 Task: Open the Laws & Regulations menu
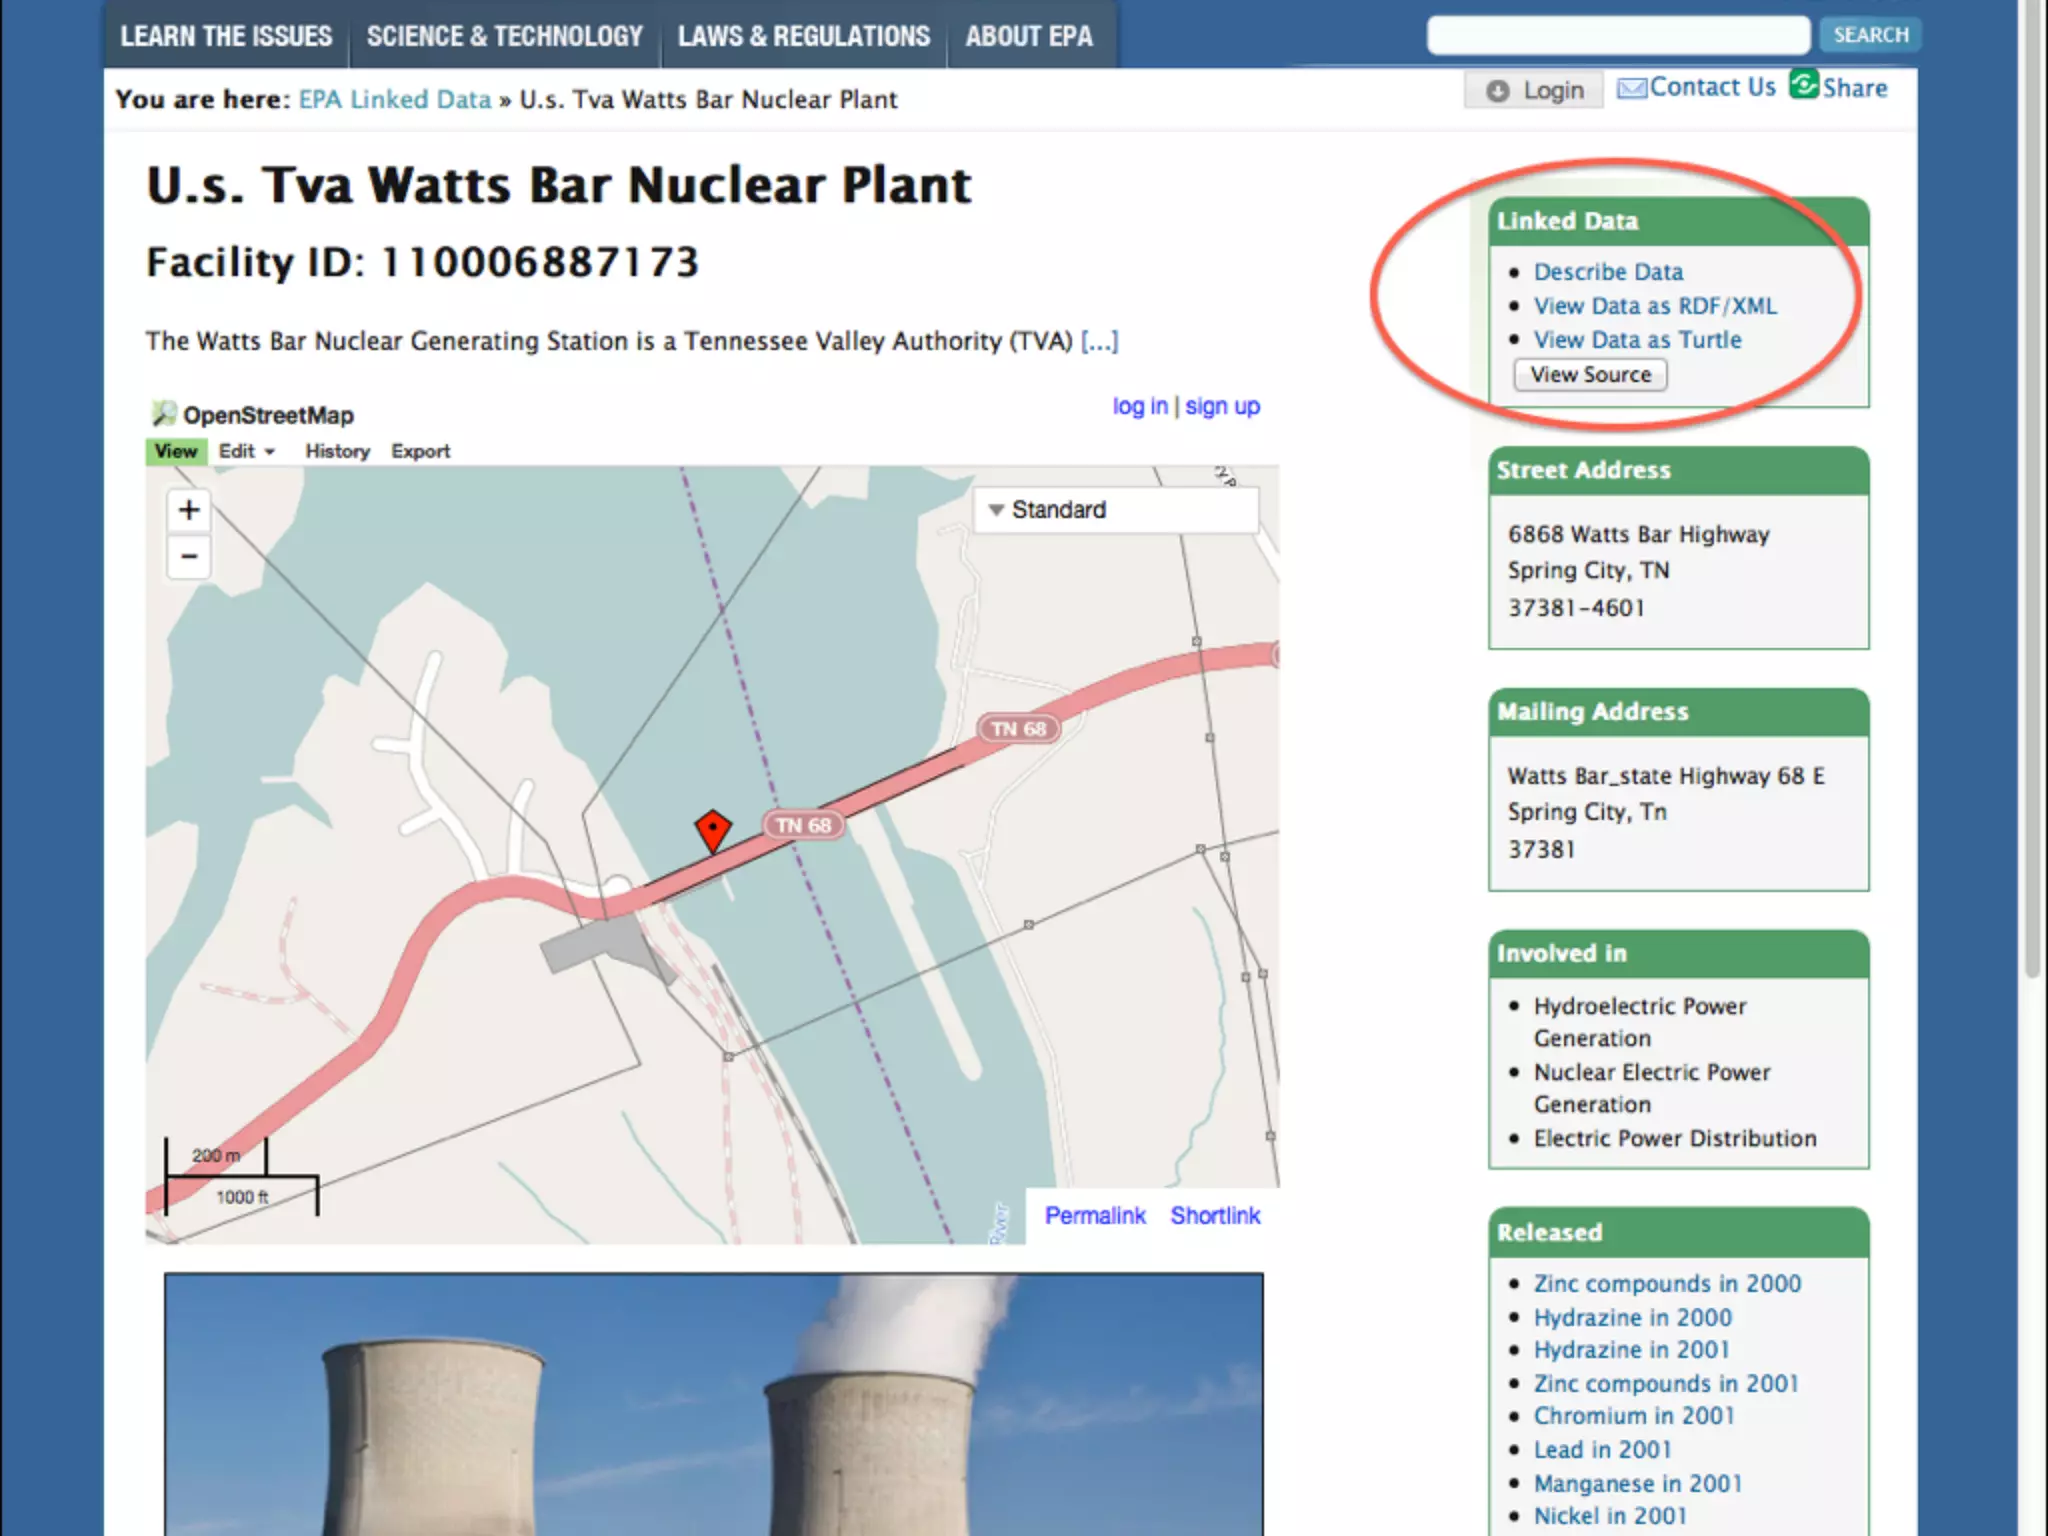pos(803,36)
